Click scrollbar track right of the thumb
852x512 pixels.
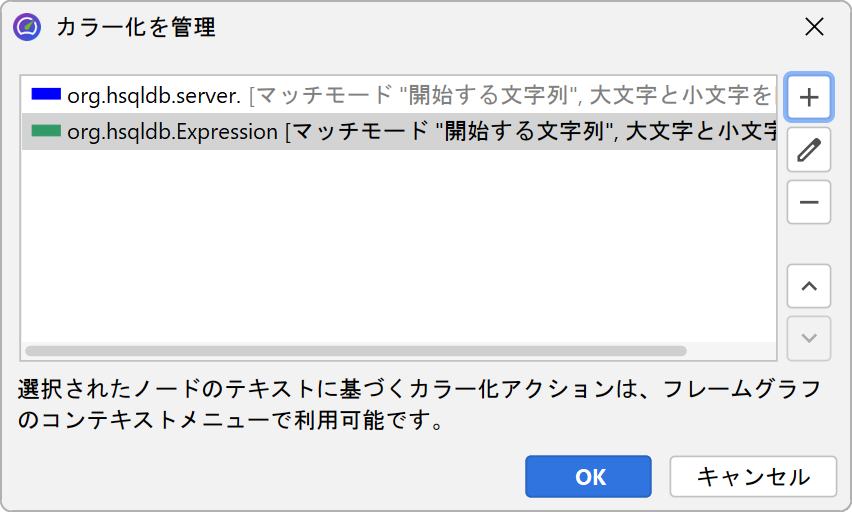click(730, 351)
